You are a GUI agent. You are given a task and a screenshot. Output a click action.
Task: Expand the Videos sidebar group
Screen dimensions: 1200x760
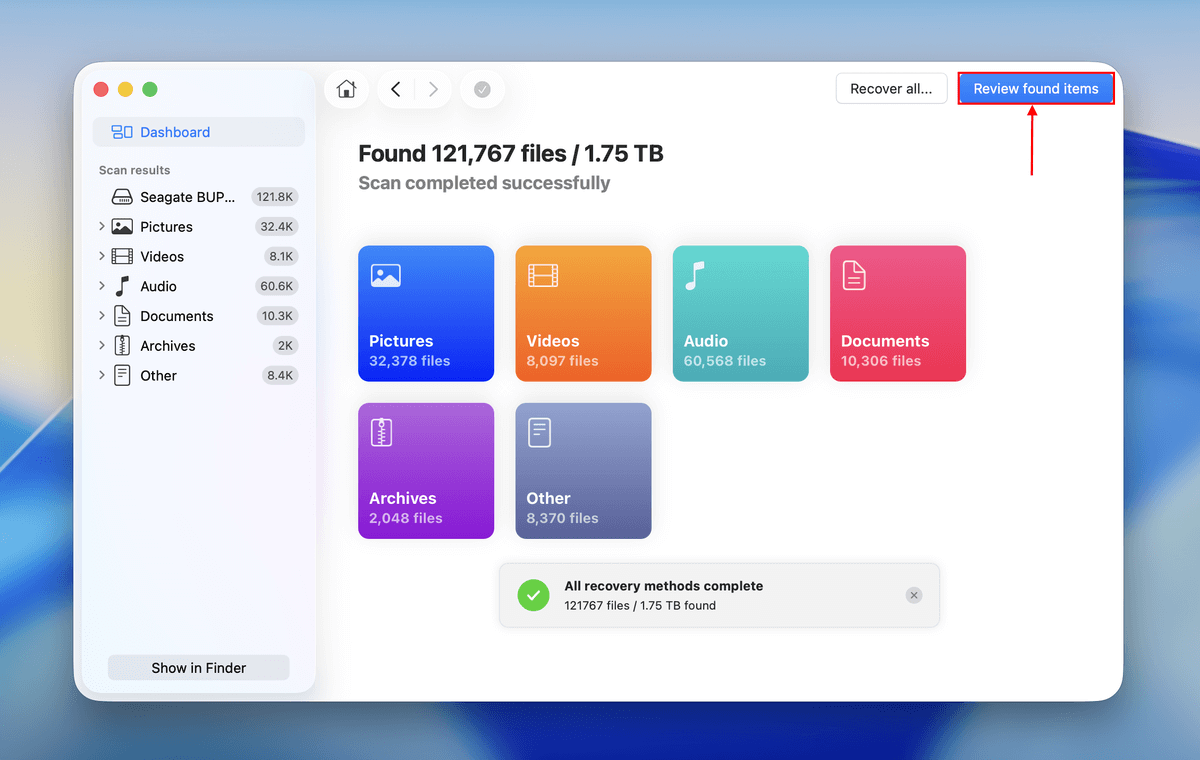(102, 257)
